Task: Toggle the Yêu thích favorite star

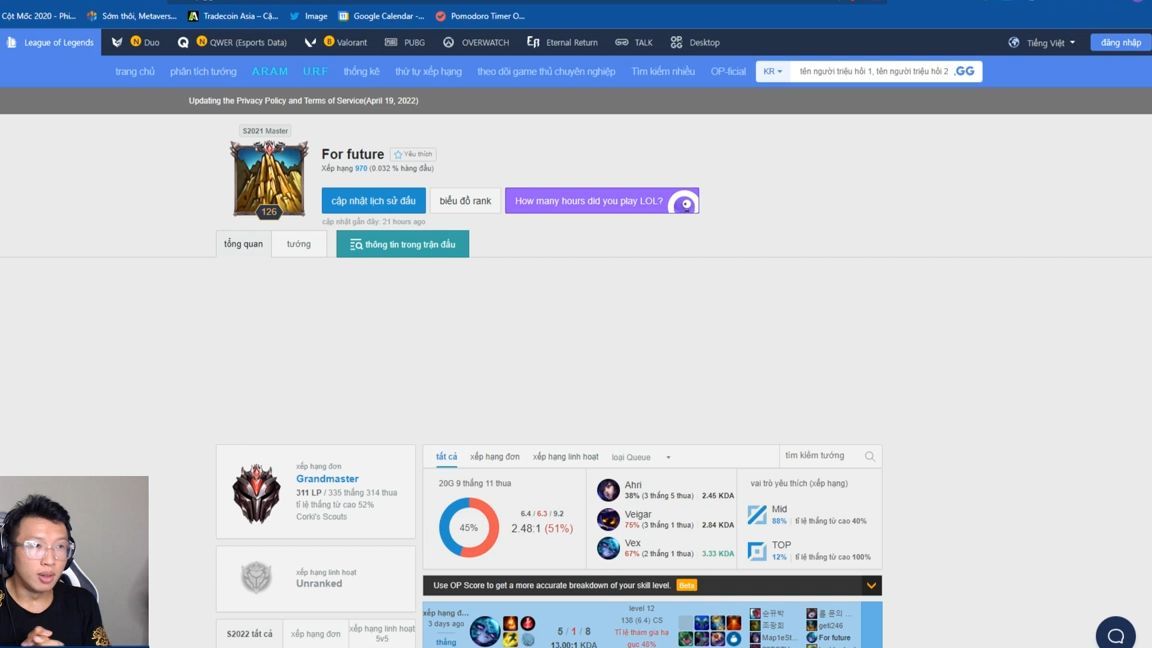Action: [412, 154]
